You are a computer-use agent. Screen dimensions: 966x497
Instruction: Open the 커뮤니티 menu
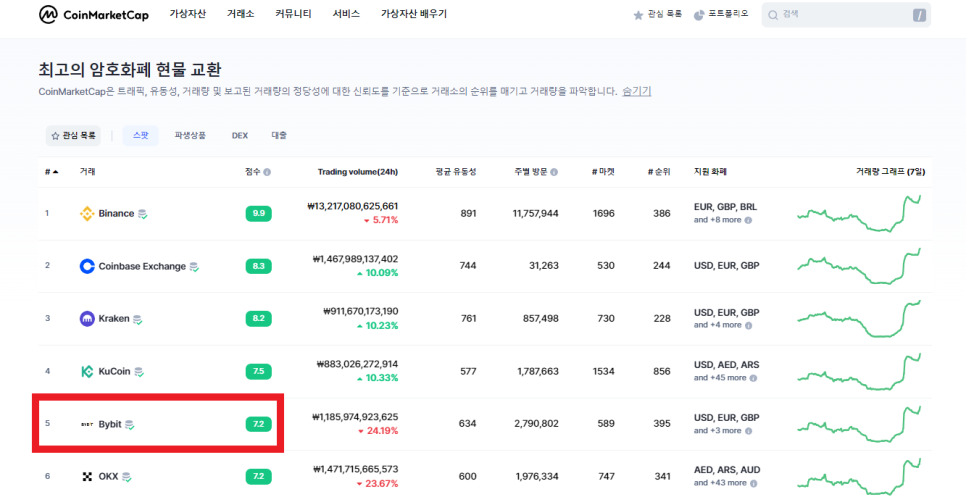[293, 14]
